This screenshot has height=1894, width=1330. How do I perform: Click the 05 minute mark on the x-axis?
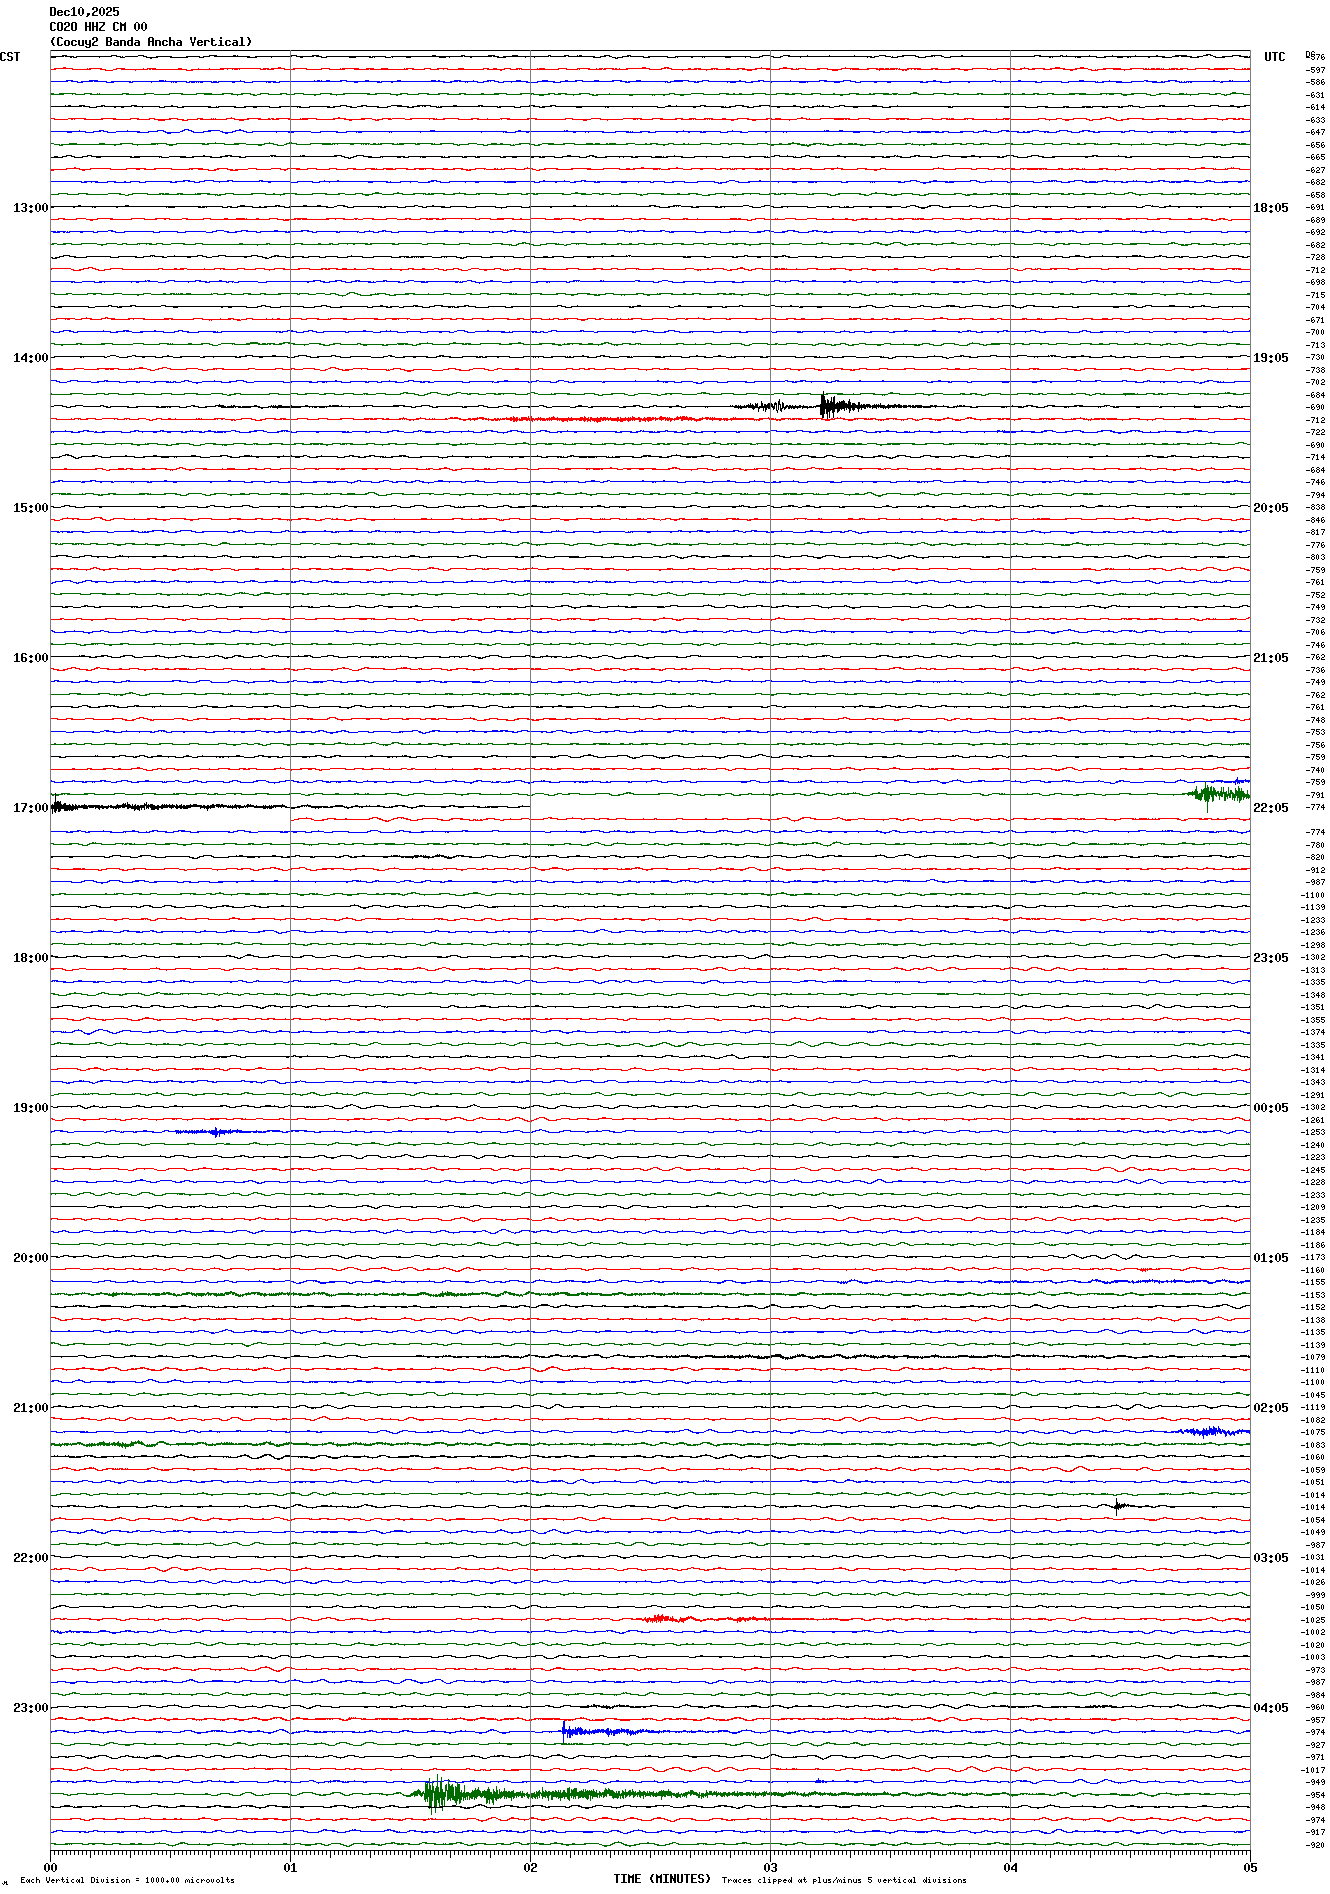point(1249,1866)
